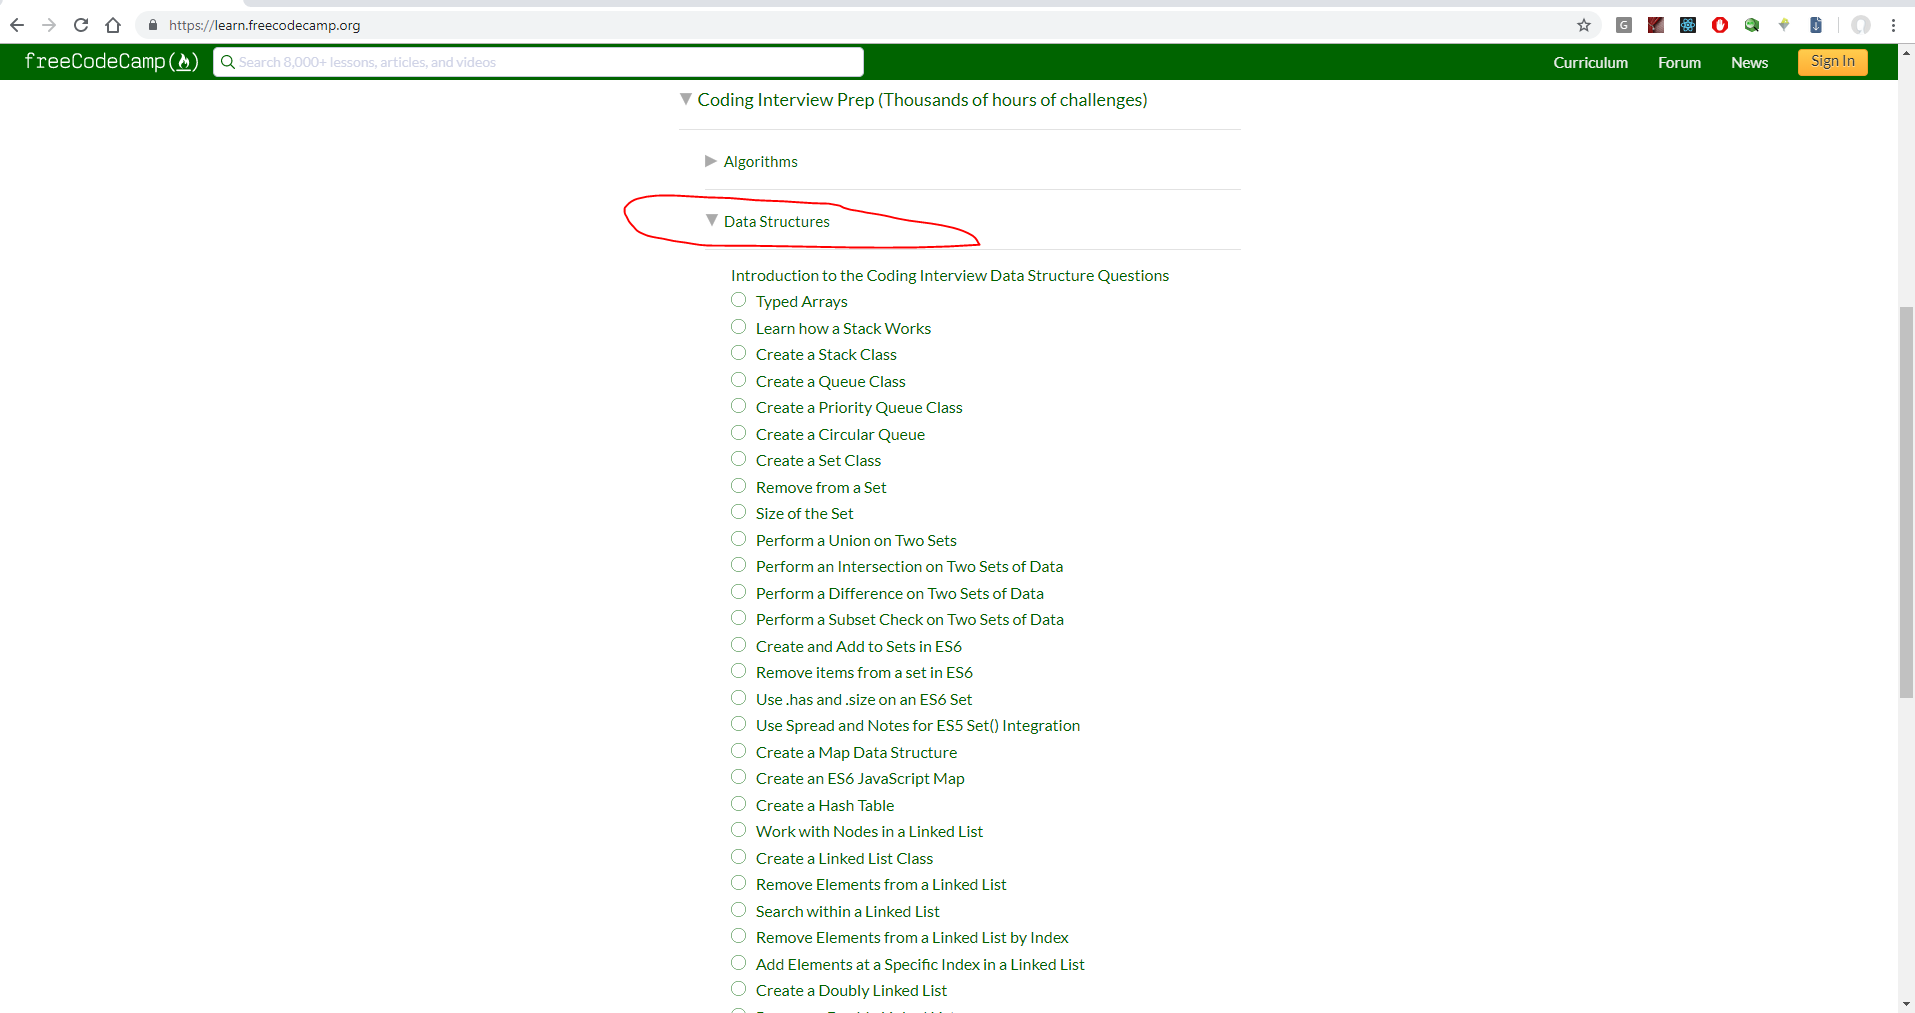Click the search magnifier icon in search box
The image size is (1915, 1013).
click(228, 62)
